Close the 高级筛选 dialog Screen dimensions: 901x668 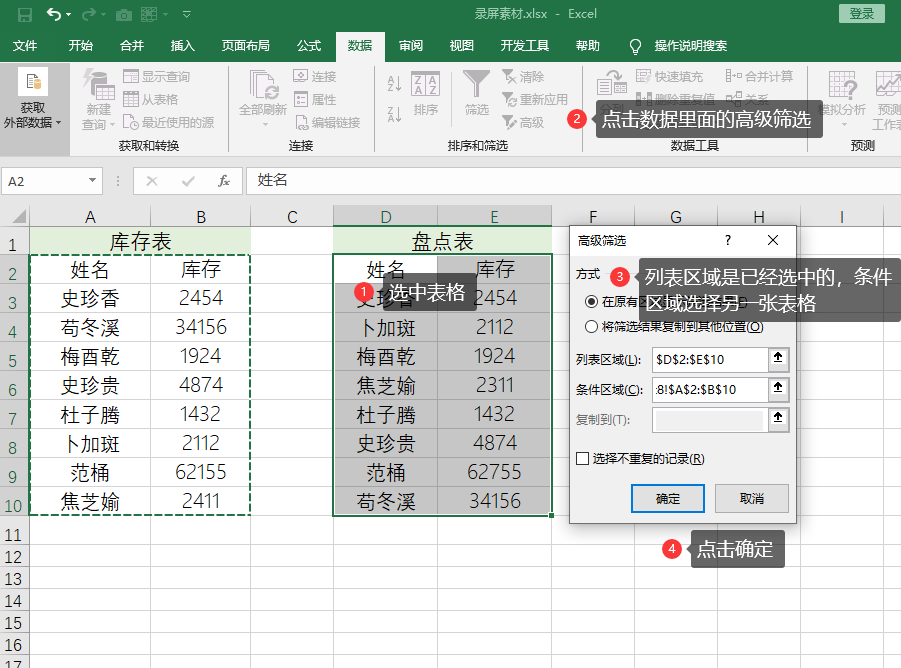tap(773, 240)
